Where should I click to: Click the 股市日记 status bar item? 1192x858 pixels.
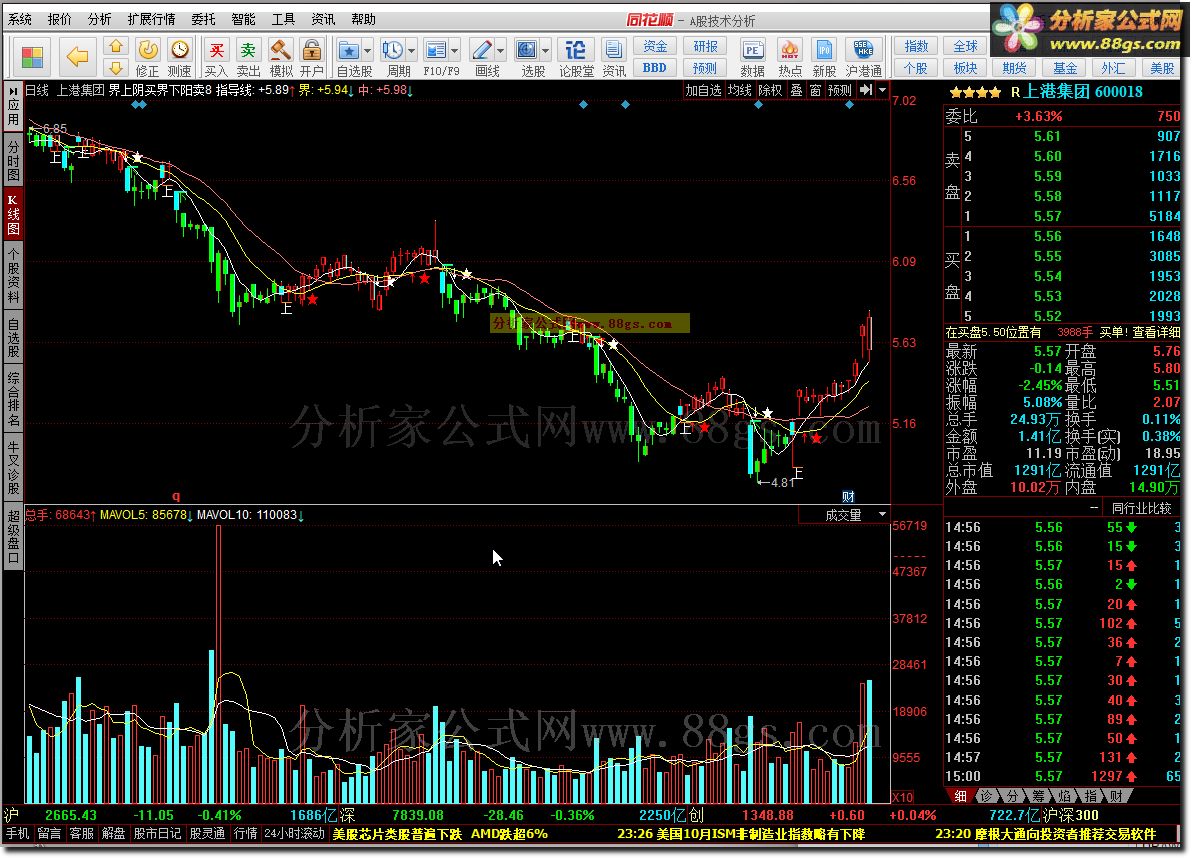[x=157, y=834]
